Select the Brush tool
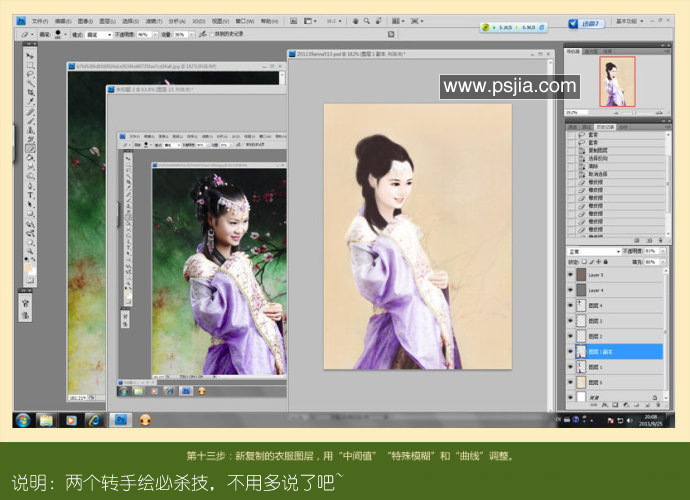 (30, 121)
